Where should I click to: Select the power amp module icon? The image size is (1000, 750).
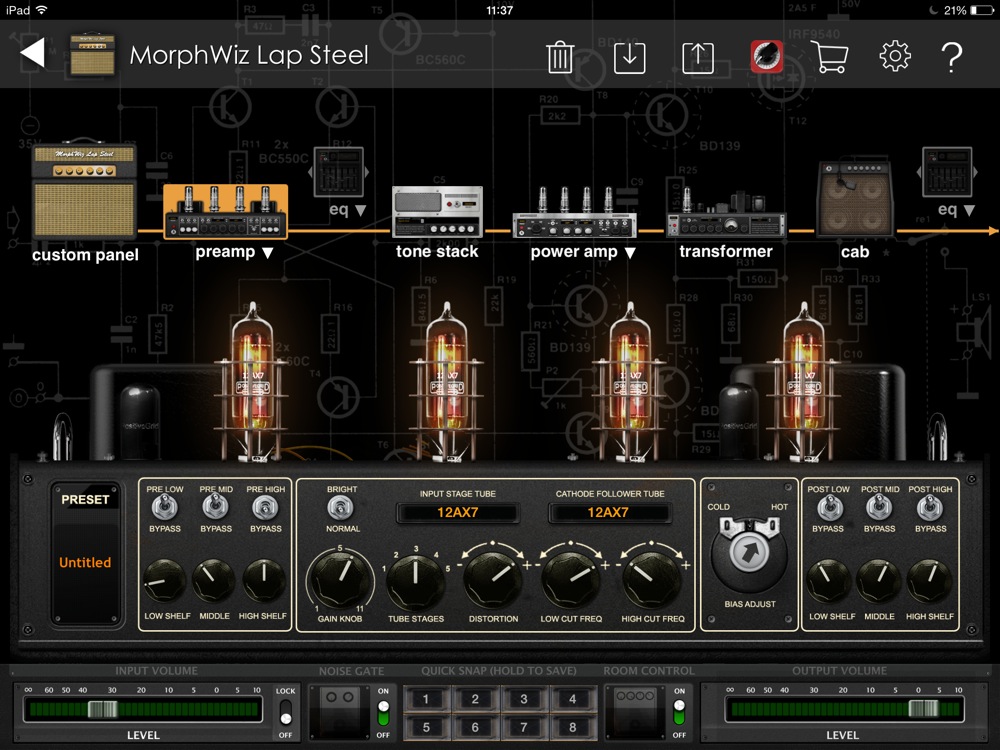[x=574, y=213]
